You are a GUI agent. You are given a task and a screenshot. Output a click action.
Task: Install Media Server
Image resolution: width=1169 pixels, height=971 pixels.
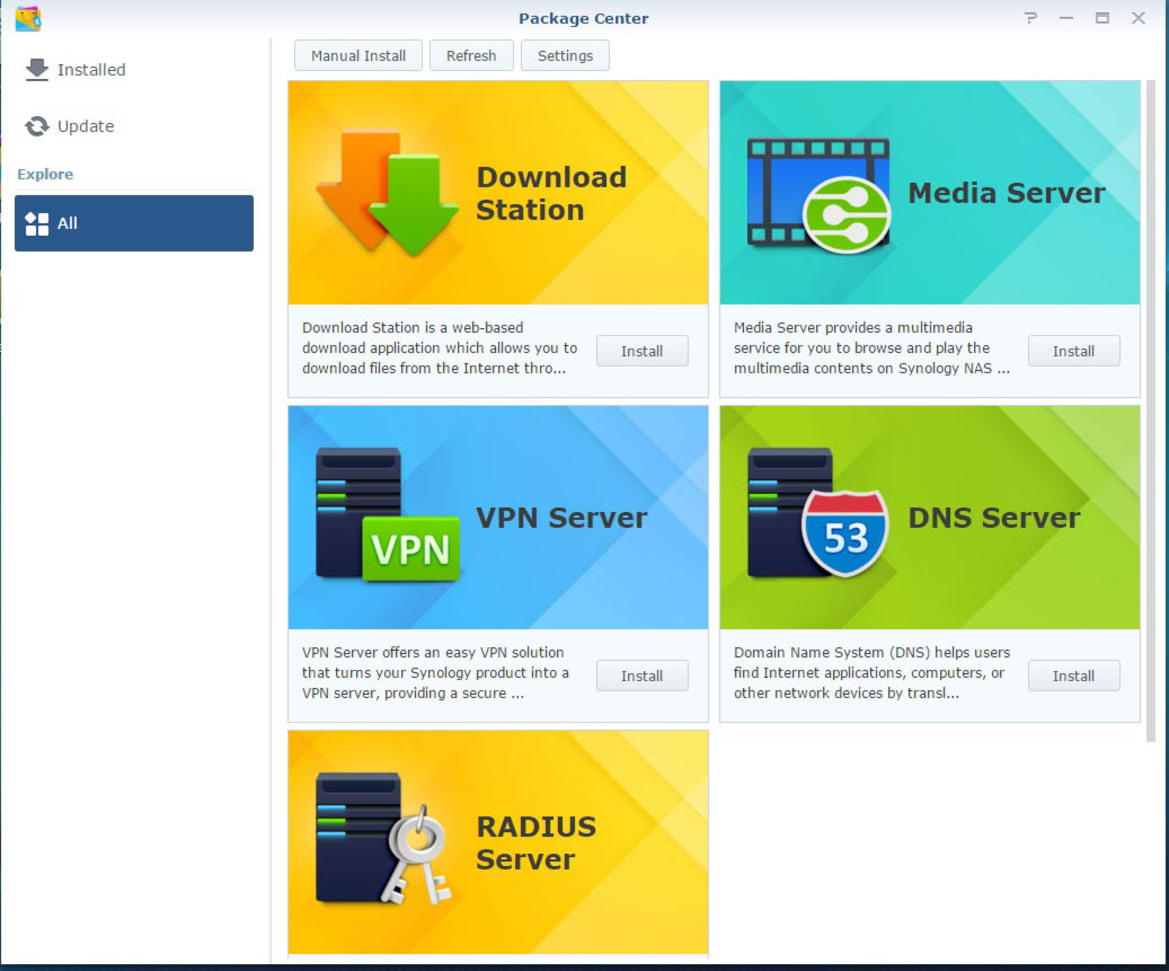[1074, 351]
